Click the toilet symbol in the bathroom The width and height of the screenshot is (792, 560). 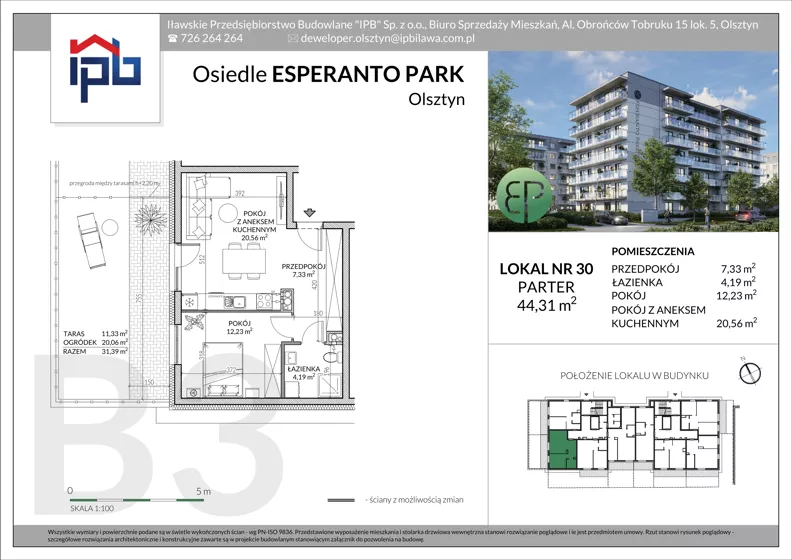point(332,357)
